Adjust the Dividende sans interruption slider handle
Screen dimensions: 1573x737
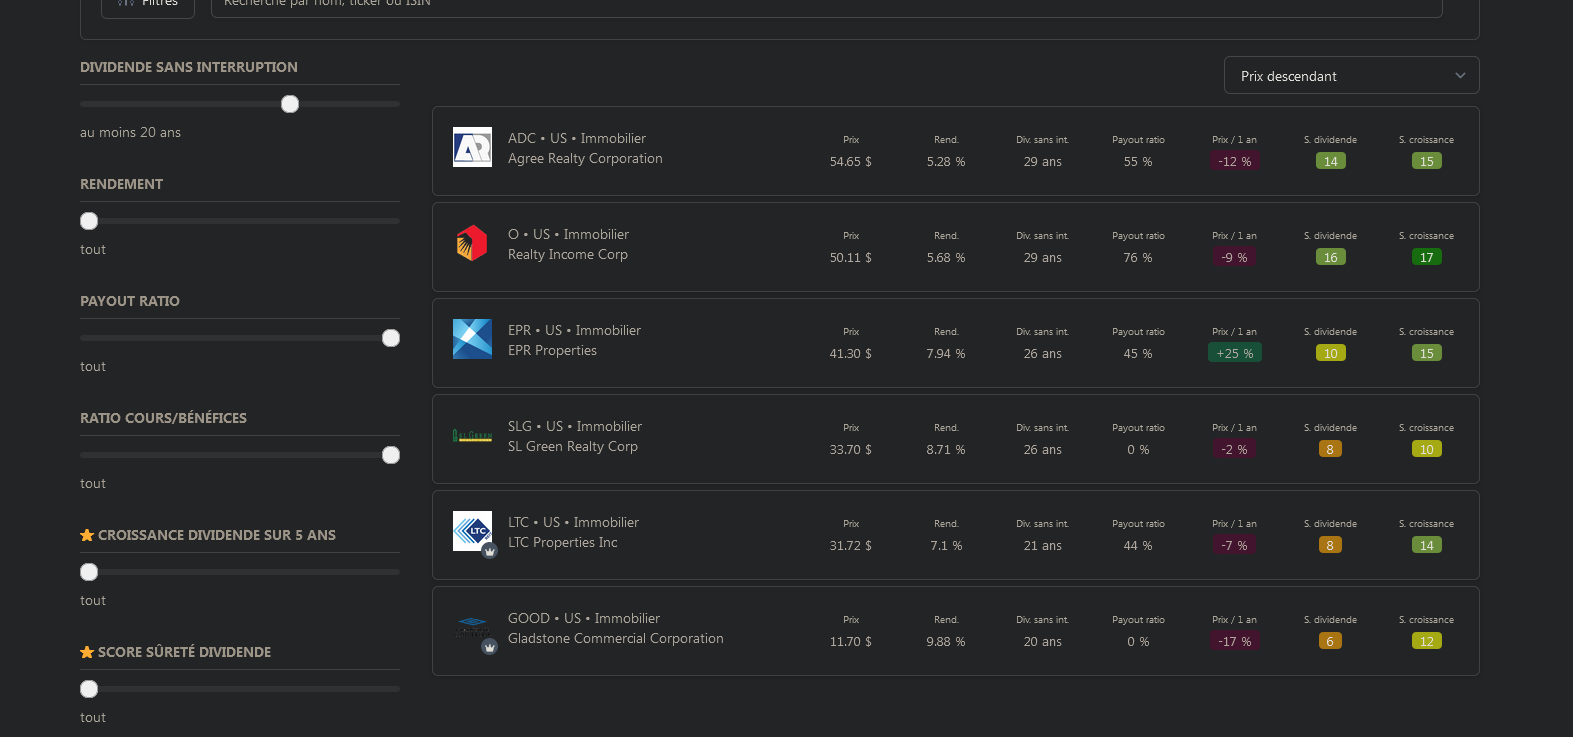pyautogui.click(x=290, y=104)
